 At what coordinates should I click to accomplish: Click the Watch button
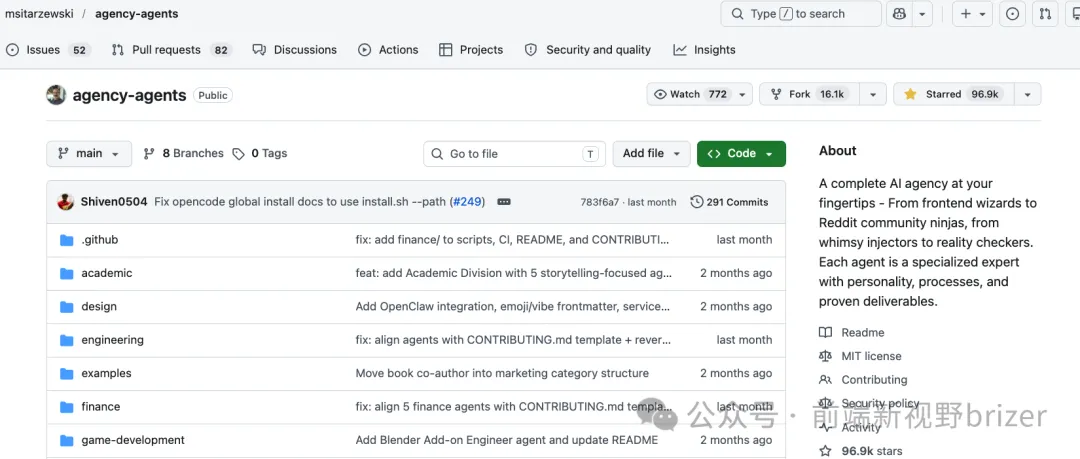point(690,94)
